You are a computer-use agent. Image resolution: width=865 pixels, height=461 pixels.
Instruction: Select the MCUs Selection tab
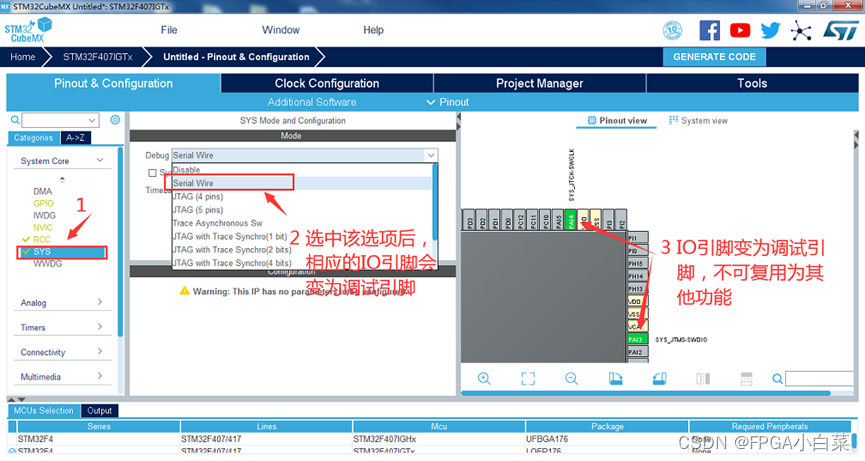click(x=44, y=410)
